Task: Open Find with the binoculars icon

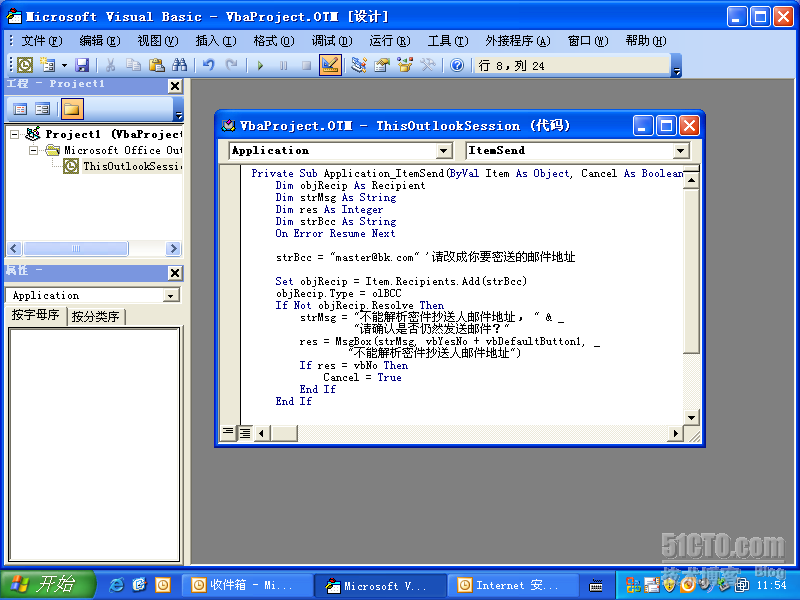Action: (180, 65)
